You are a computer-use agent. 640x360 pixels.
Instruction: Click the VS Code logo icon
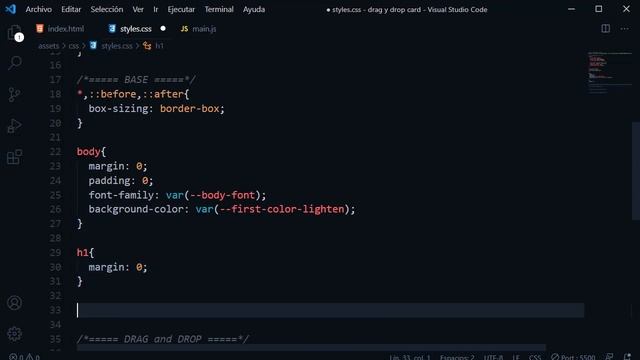coord(11,9)
